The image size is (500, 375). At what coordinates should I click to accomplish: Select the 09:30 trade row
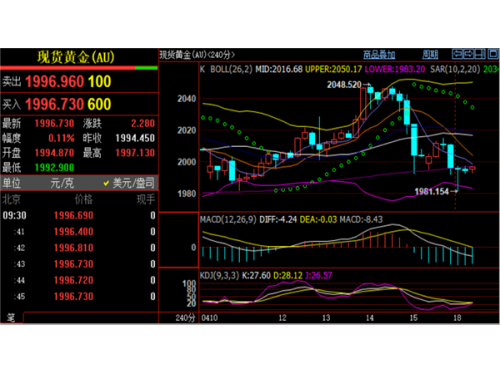click(x=79, y=215)
